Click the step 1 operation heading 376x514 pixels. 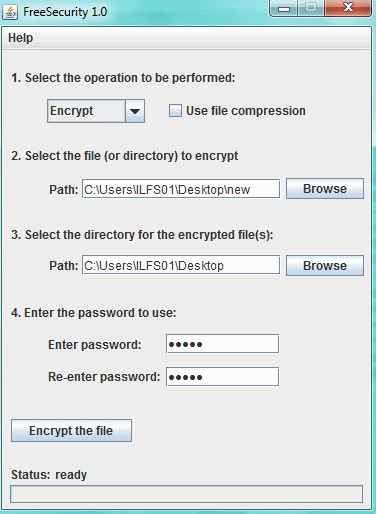[123, 78]
